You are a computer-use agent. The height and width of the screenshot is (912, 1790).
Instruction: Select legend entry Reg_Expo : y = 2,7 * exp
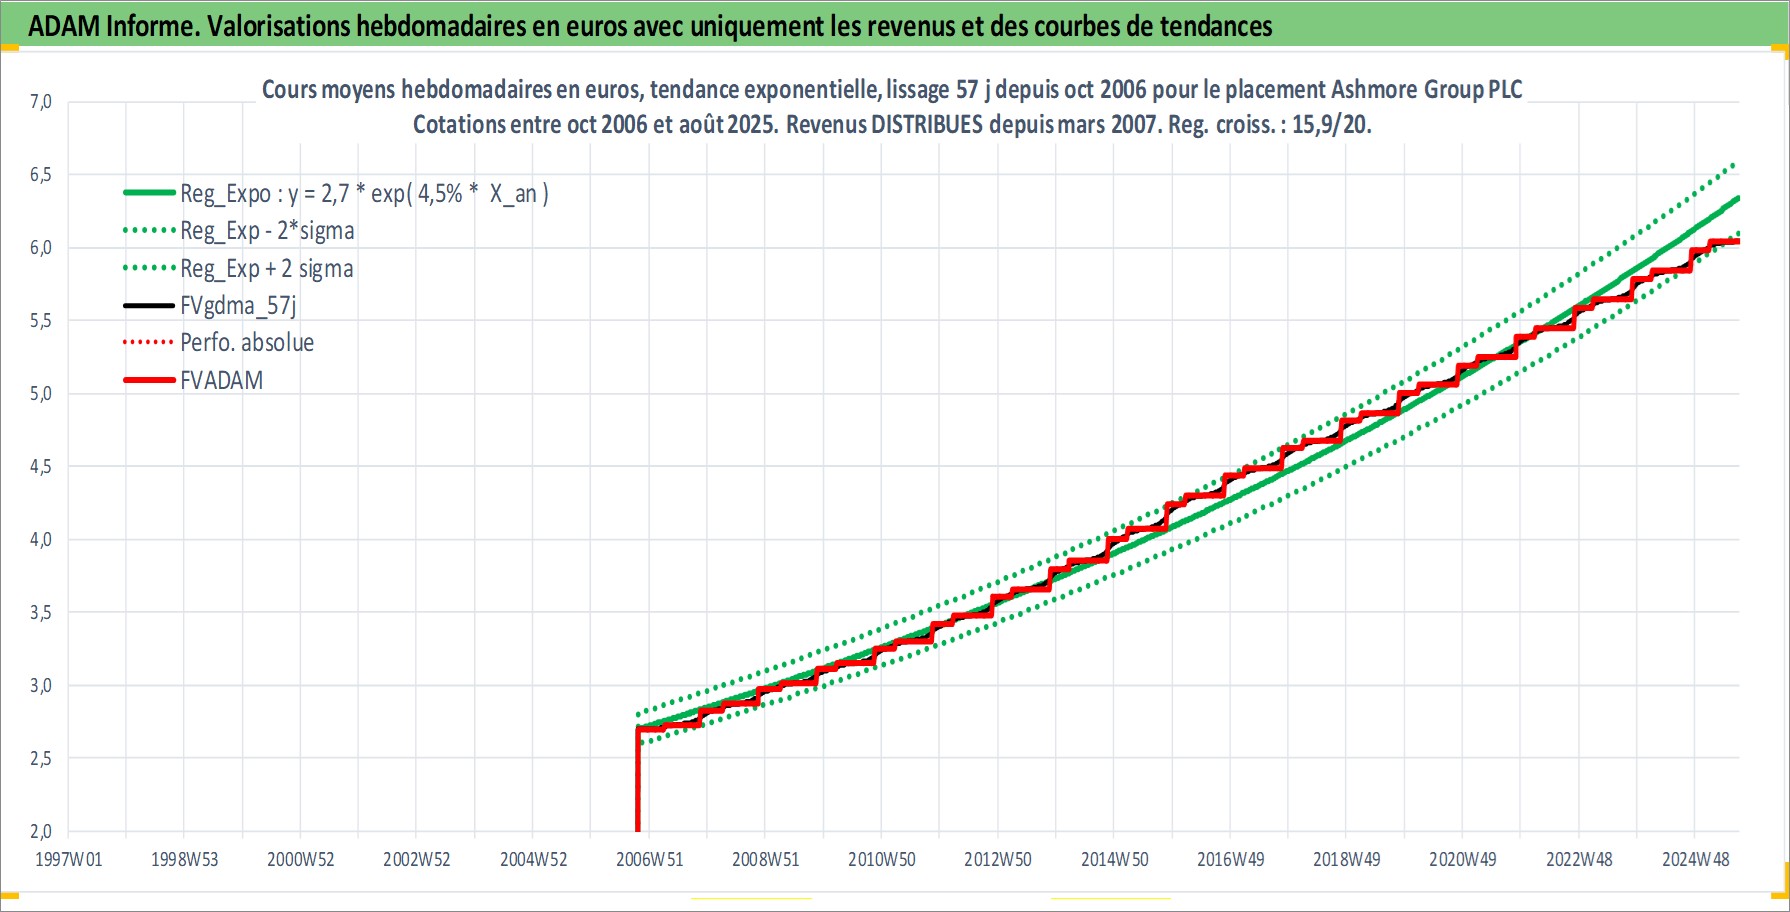[x=364, y=193]
